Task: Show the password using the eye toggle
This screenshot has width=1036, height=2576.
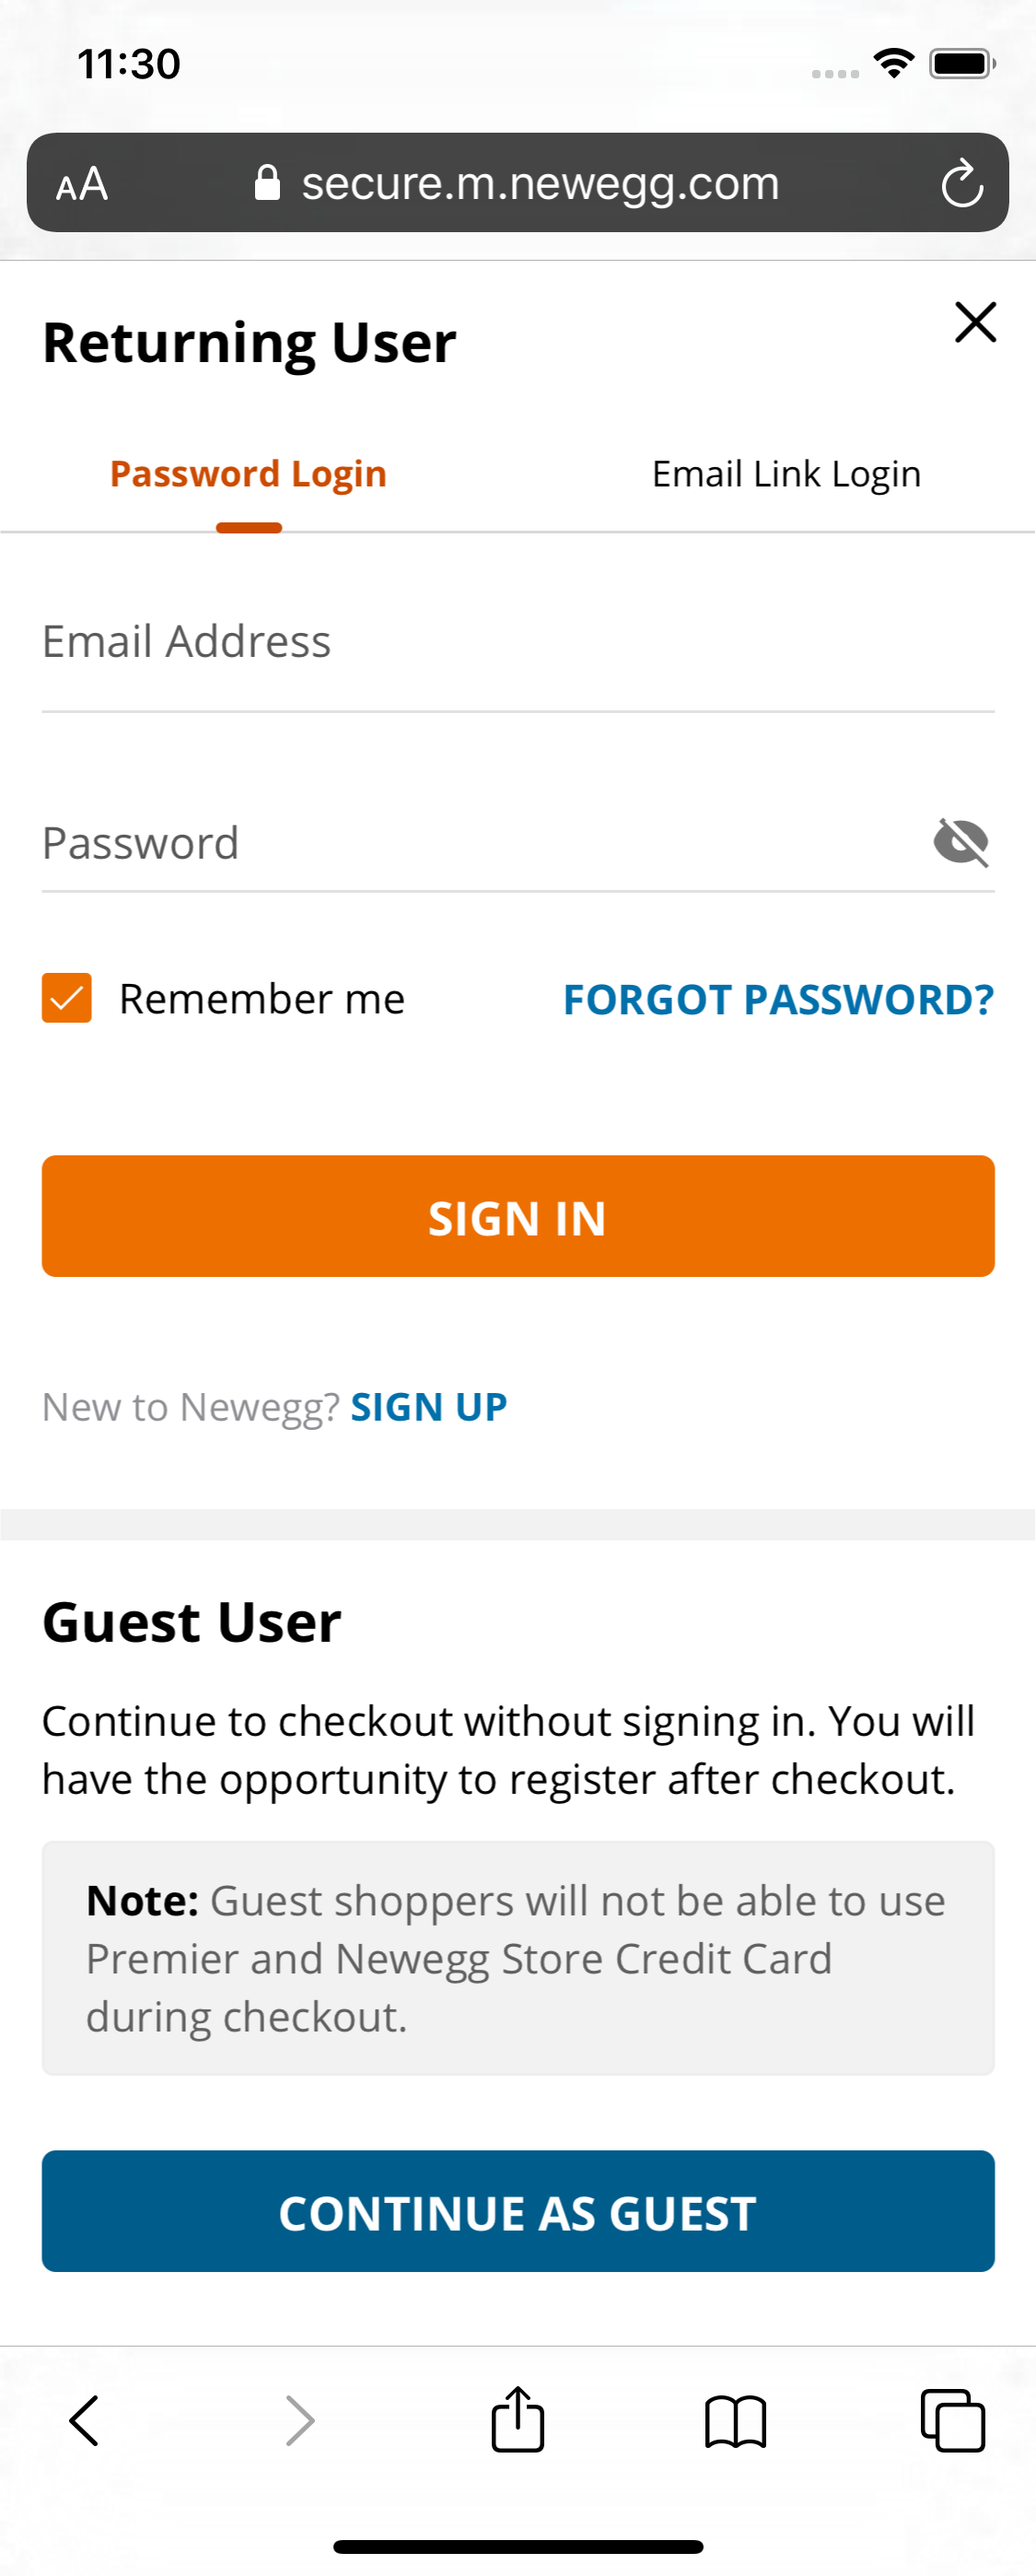Action: (x=961, y=843)
